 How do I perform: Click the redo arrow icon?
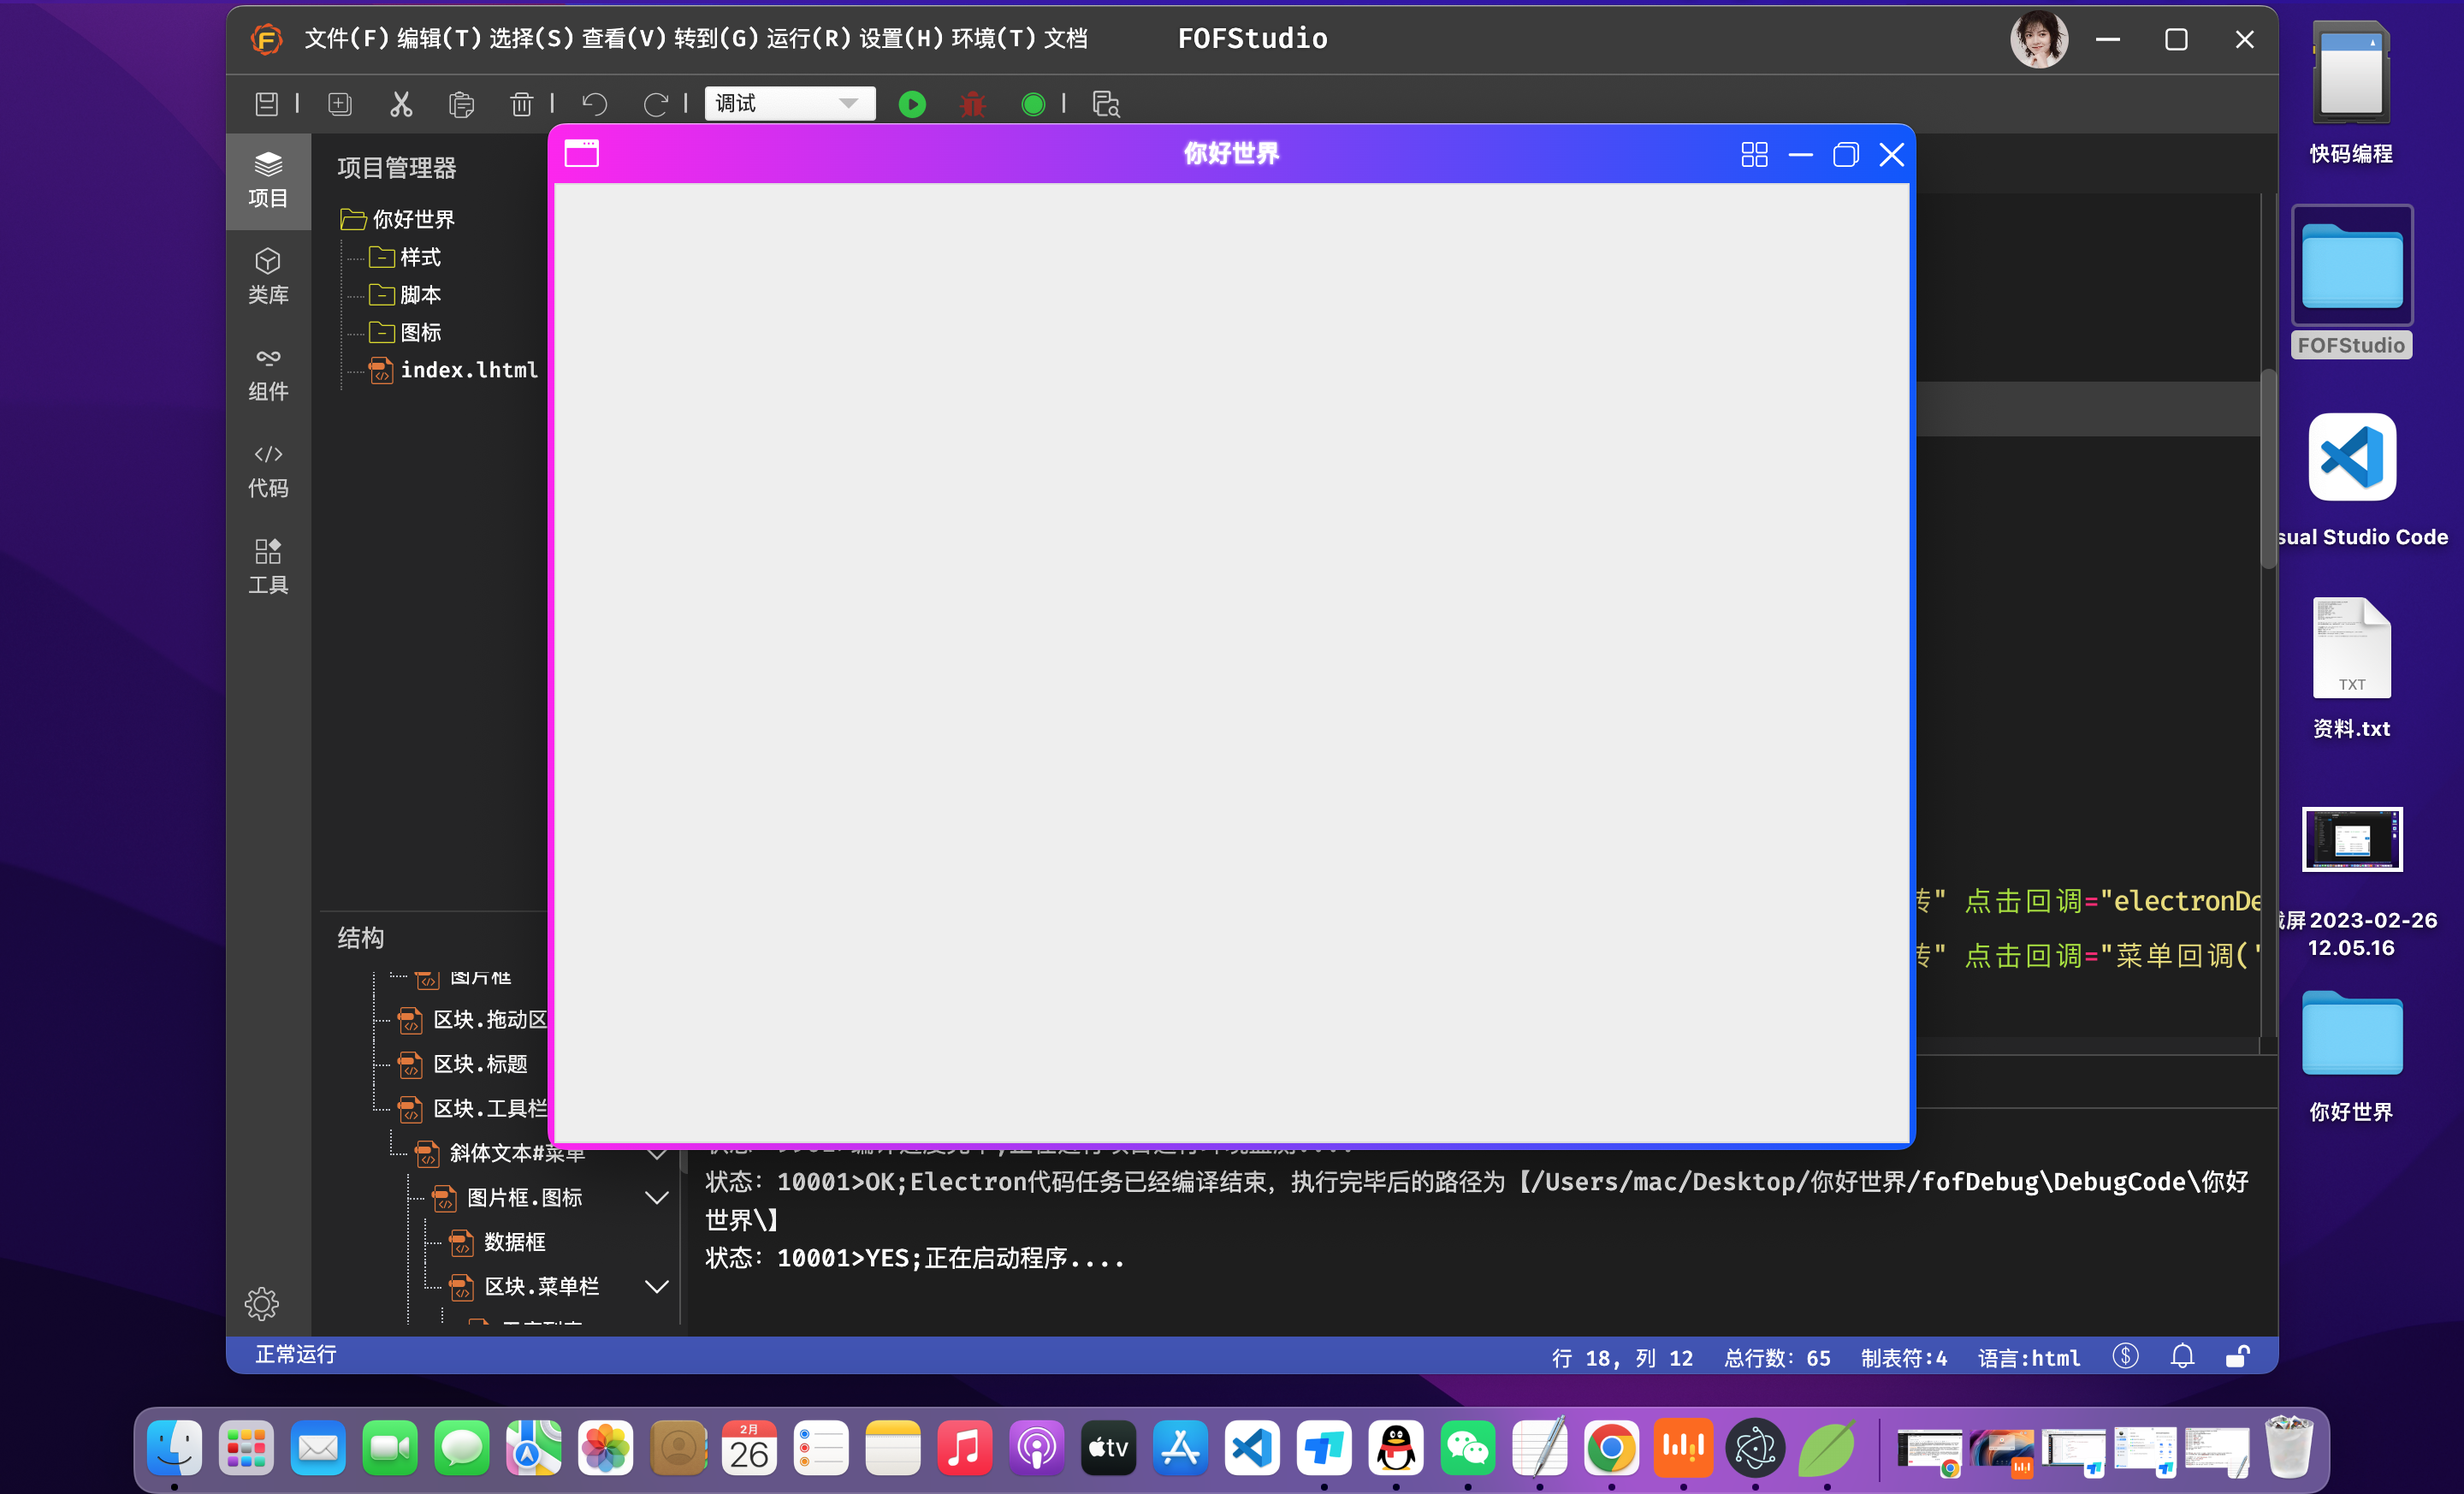656,103
